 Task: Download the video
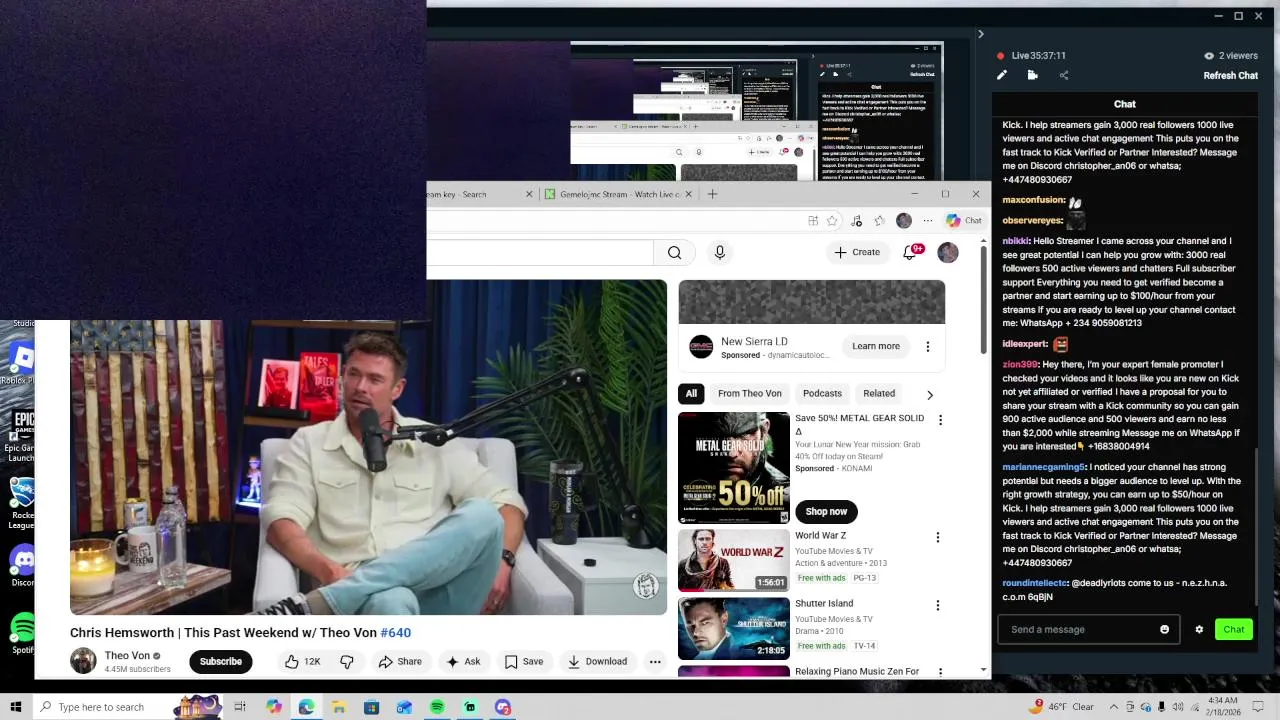[597, 662]
